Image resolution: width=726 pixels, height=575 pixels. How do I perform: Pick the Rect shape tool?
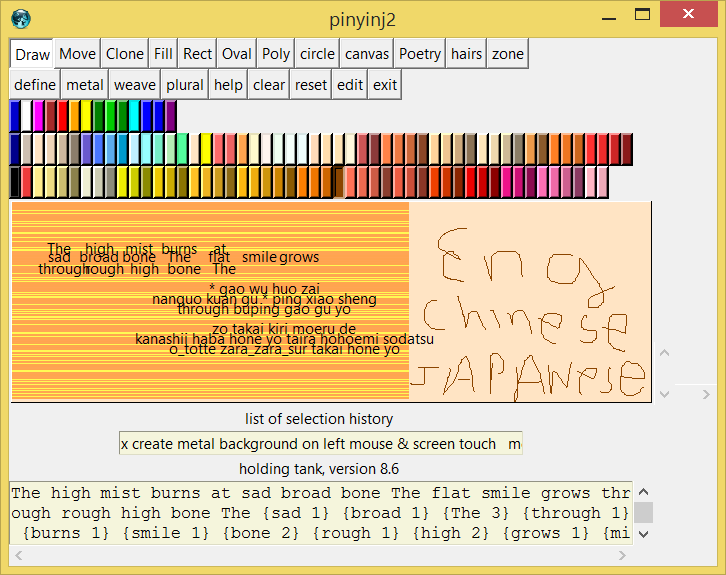pyautogui.click(x=197, y=54)
